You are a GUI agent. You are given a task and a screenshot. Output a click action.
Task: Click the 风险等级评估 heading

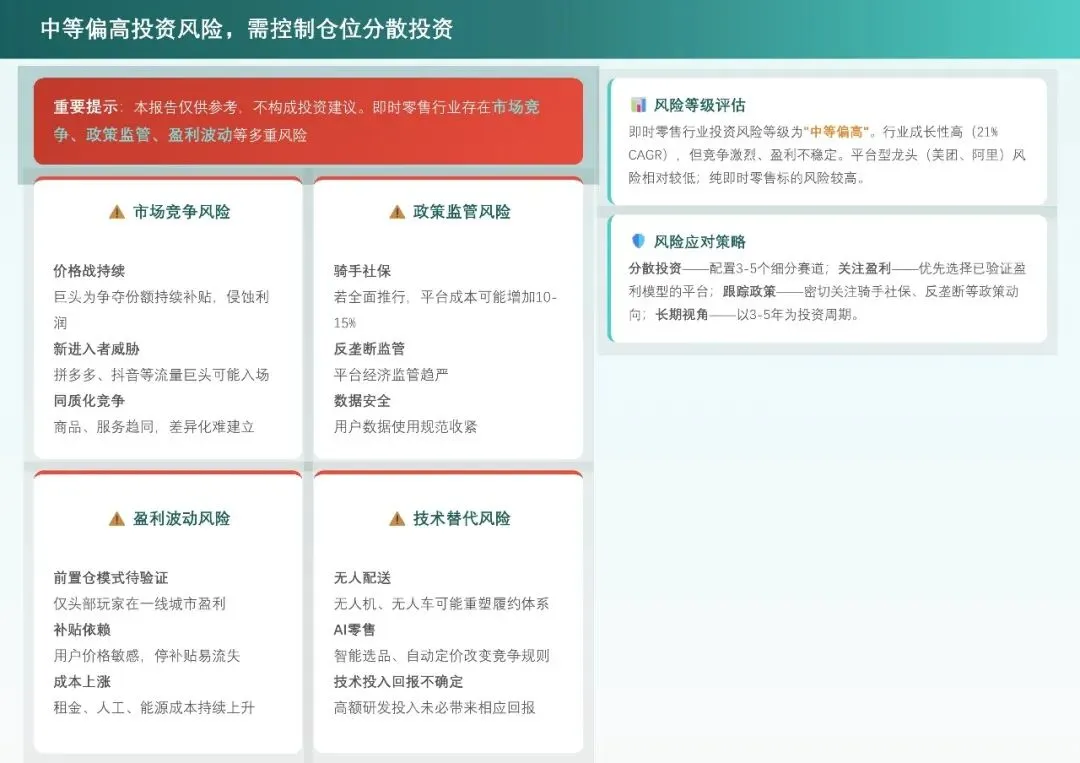point(699,105)
